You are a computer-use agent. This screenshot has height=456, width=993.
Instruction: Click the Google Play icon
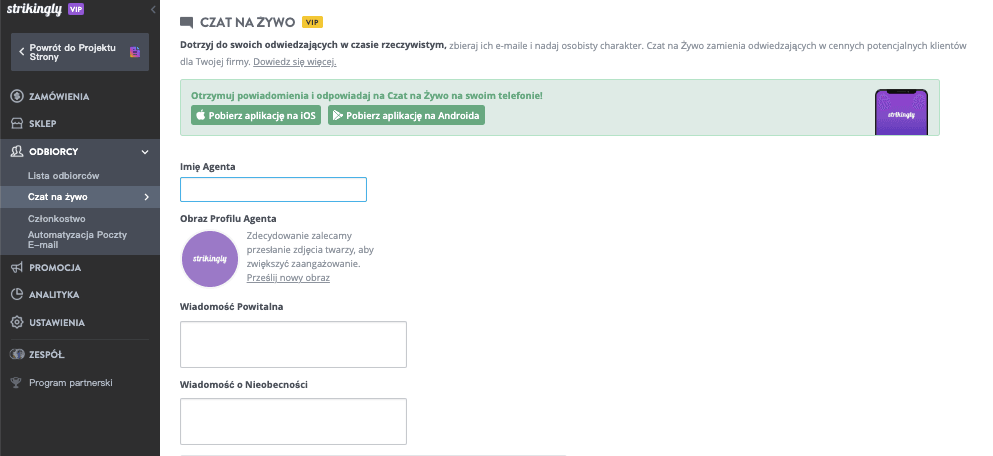(x=338, y=115)
